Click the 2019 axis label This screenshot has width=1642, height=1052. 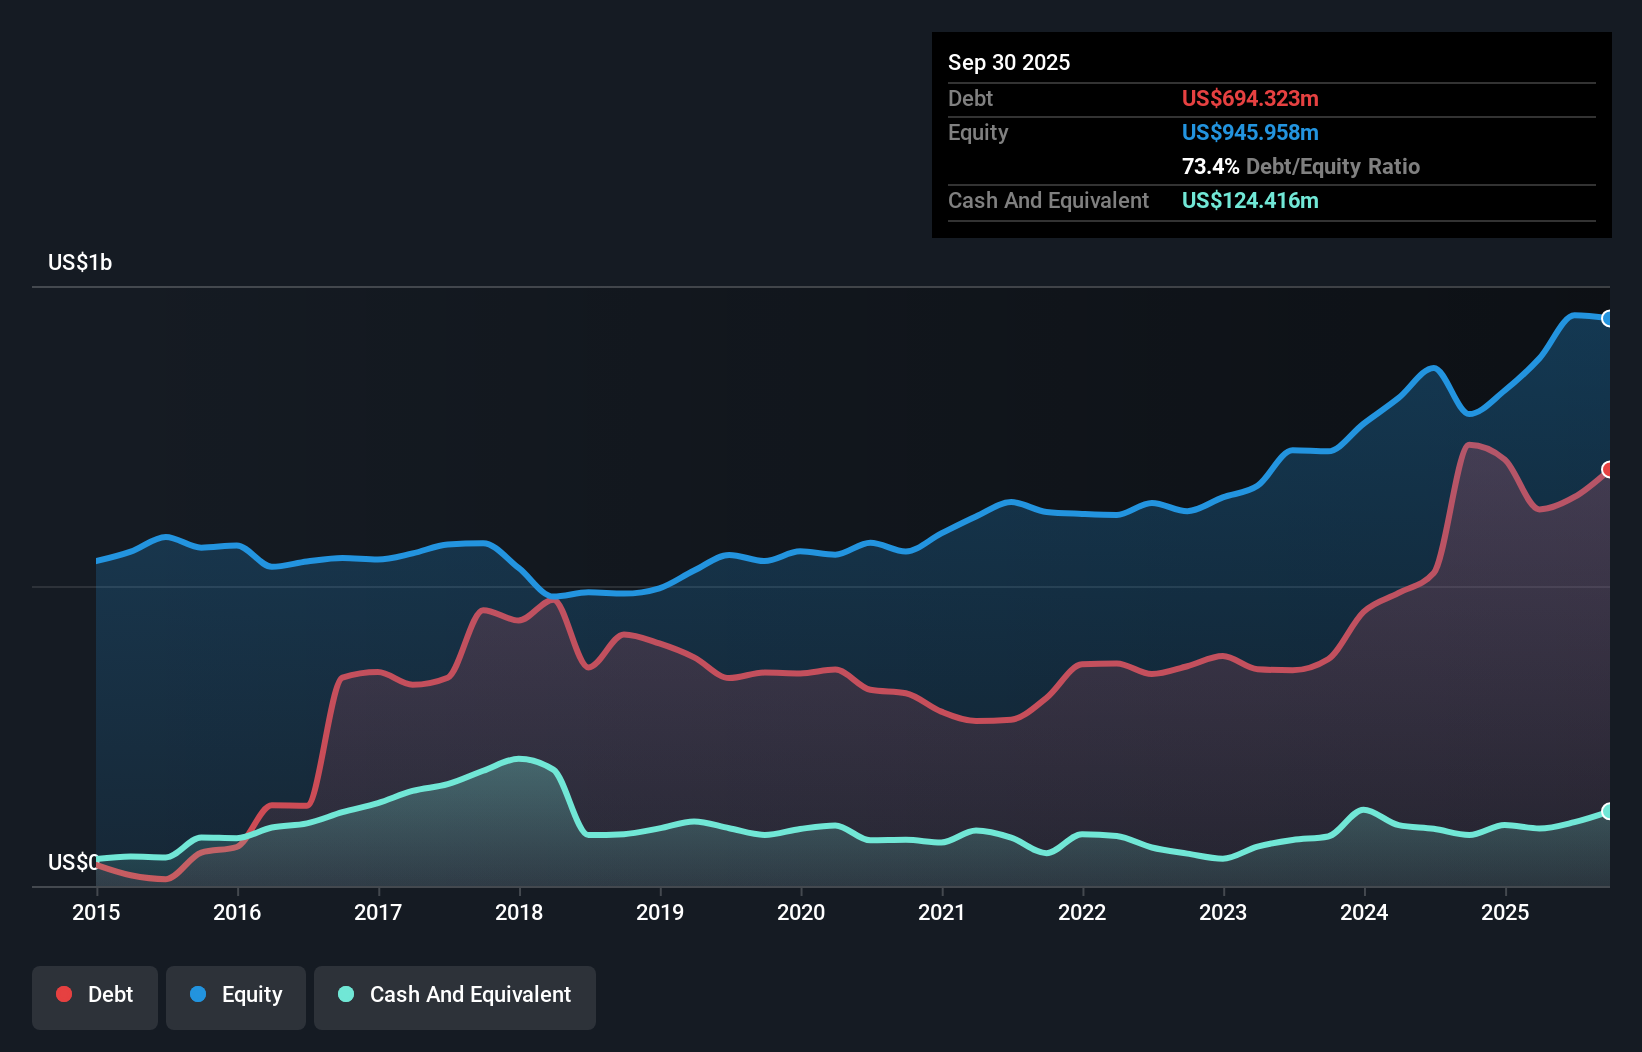660,912
